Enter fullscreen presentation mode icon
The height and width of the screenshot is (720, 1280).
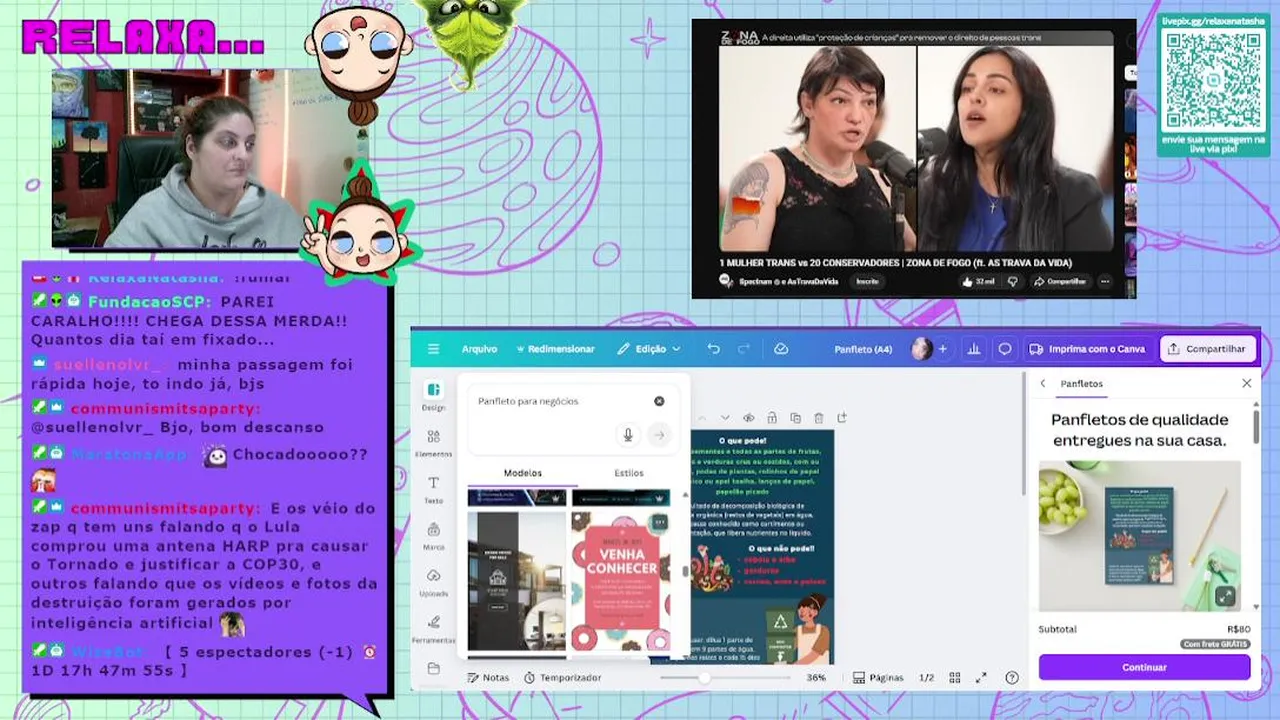[982, 677]
